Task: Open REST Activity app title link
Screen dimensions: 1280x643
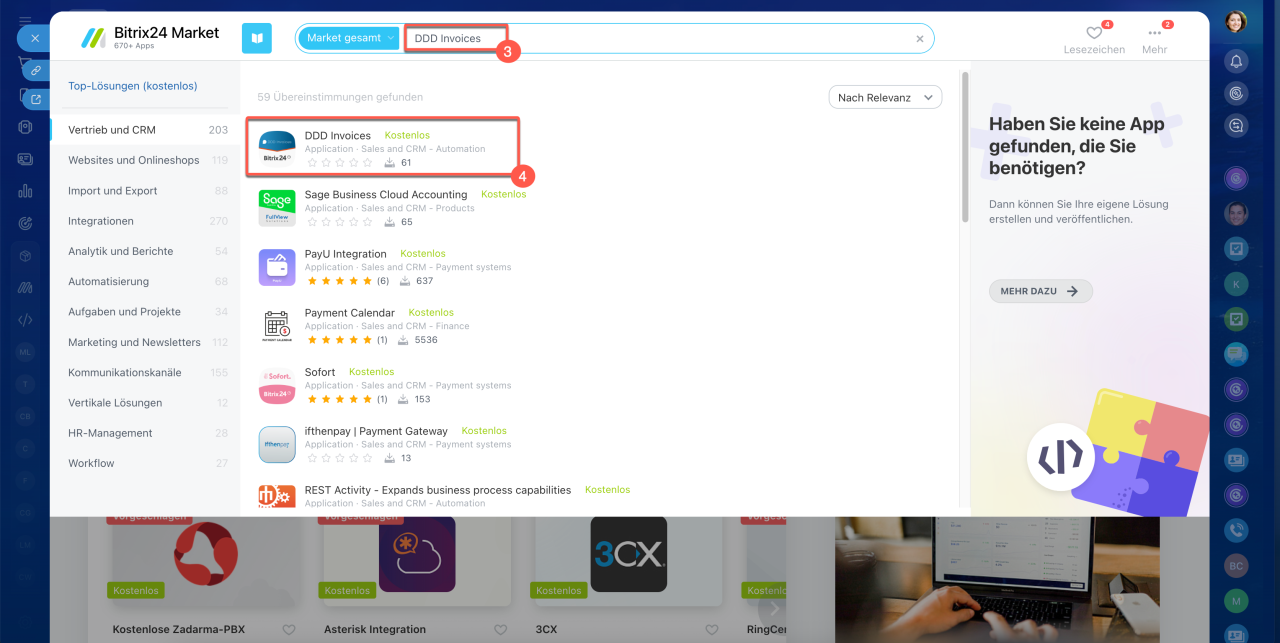Action: (x=438, y=490)
